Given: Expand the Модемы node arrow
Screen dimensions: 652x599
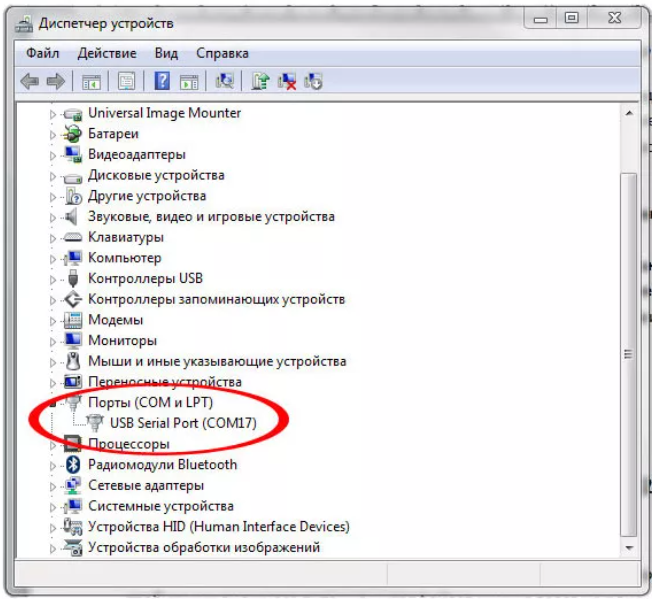Looking at the screenshot, I should [x=52, y=321].
